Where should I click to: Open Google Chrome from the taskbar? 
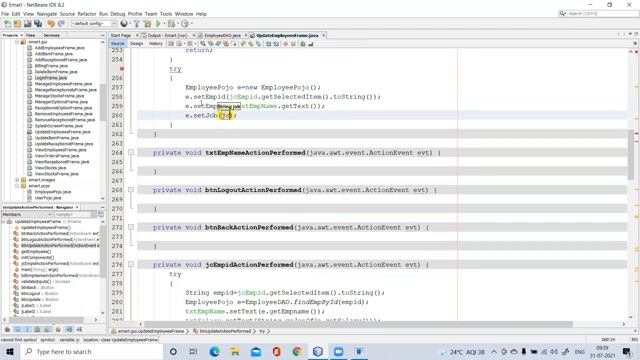[297, 351]
